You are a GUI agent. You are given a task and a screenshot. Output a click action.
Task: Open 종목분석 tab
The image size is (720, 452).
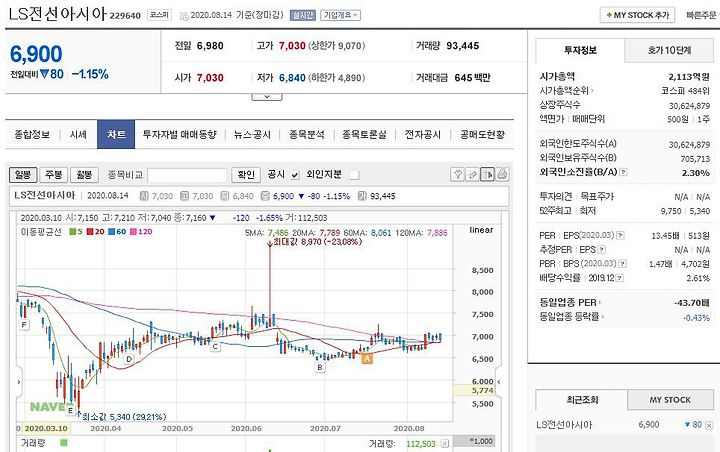tap(307, 135)
